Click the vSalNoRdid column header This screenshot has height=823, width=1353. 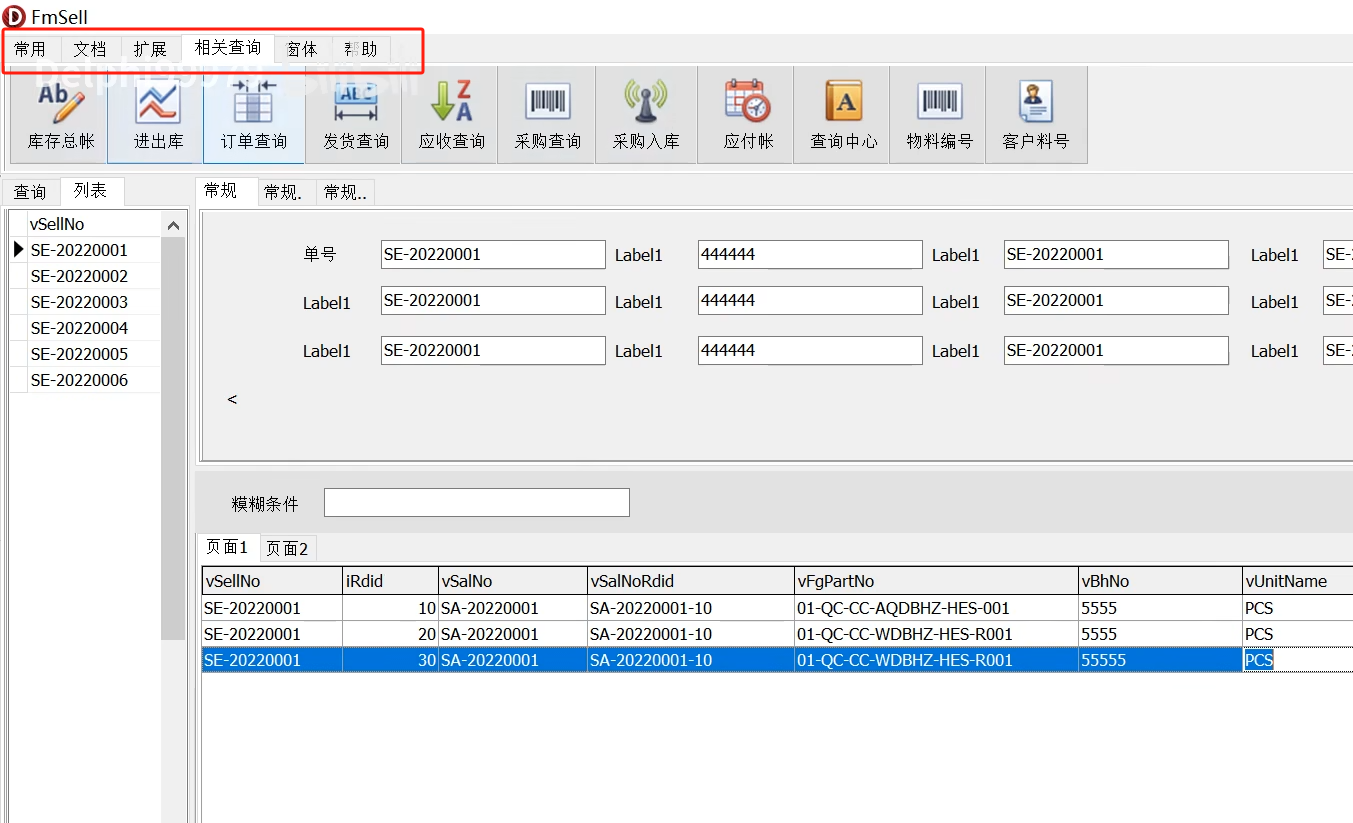(x=691, y=581)
